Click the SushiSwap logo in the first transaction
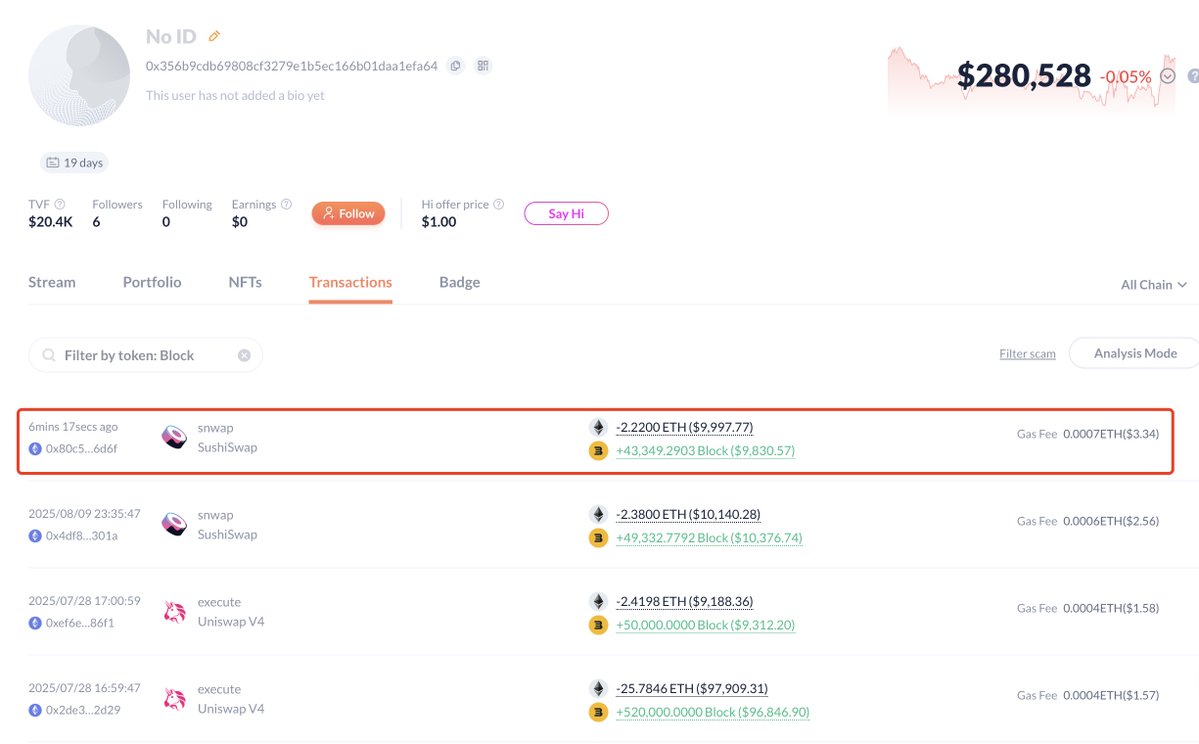This screenshot has height=744, width=1199. [x=174, y=437]
